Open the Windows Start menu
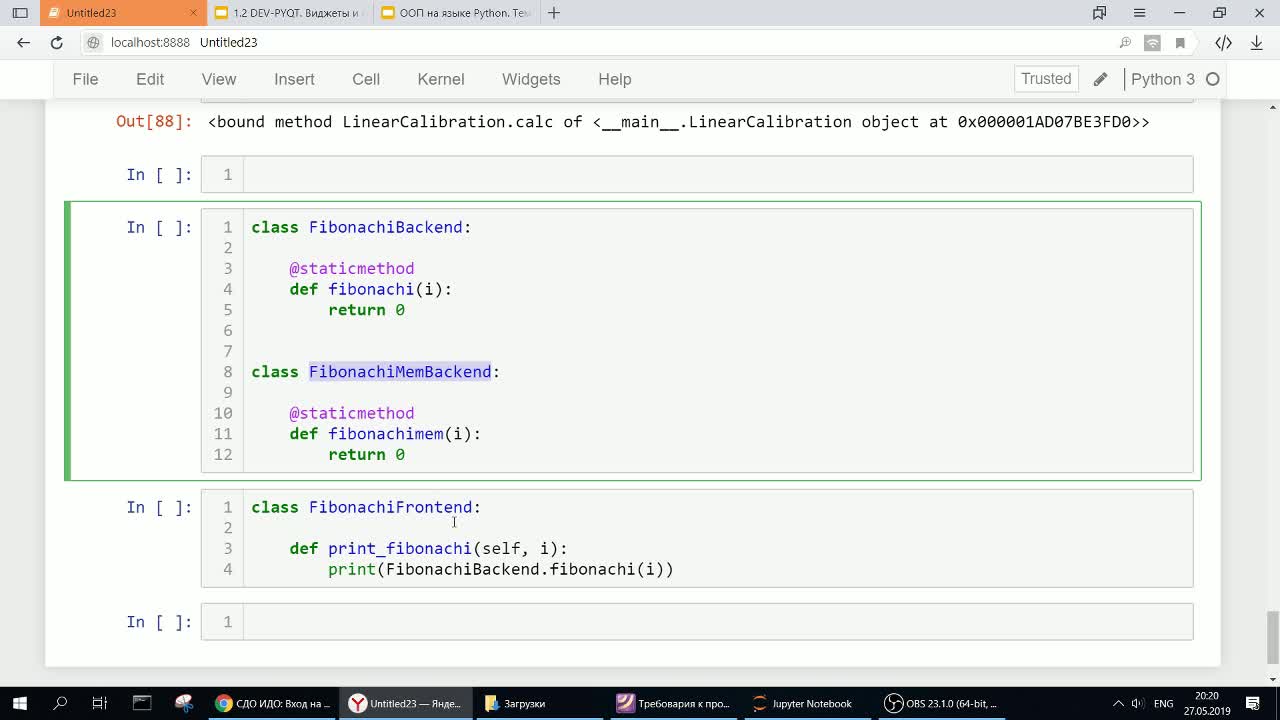 19,703
